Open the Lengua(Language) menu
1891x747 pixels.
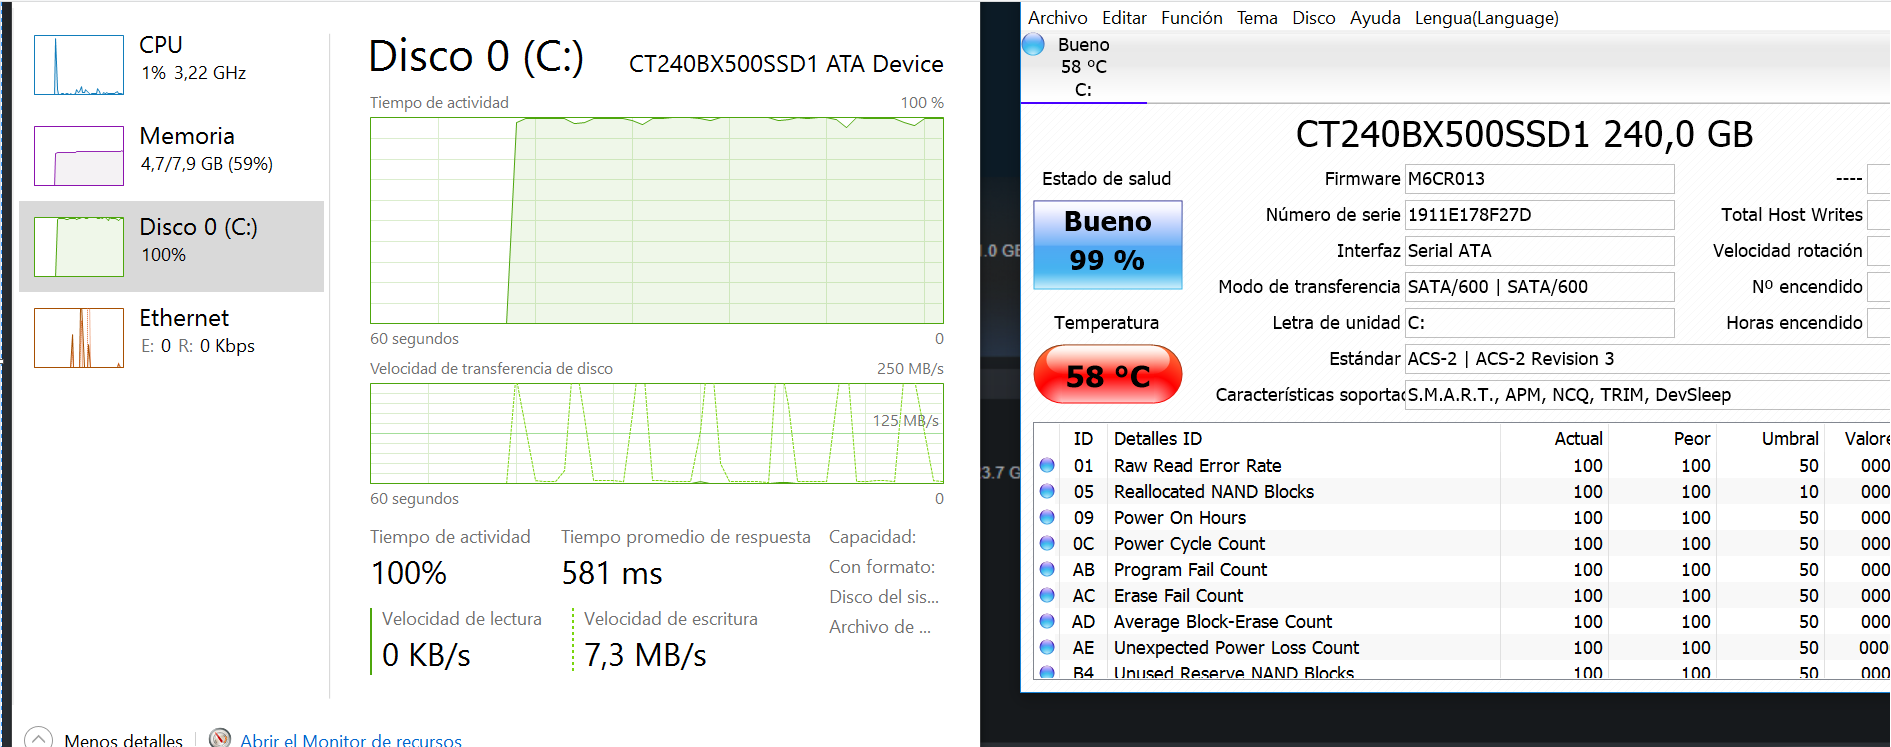tap(1486, 18)
